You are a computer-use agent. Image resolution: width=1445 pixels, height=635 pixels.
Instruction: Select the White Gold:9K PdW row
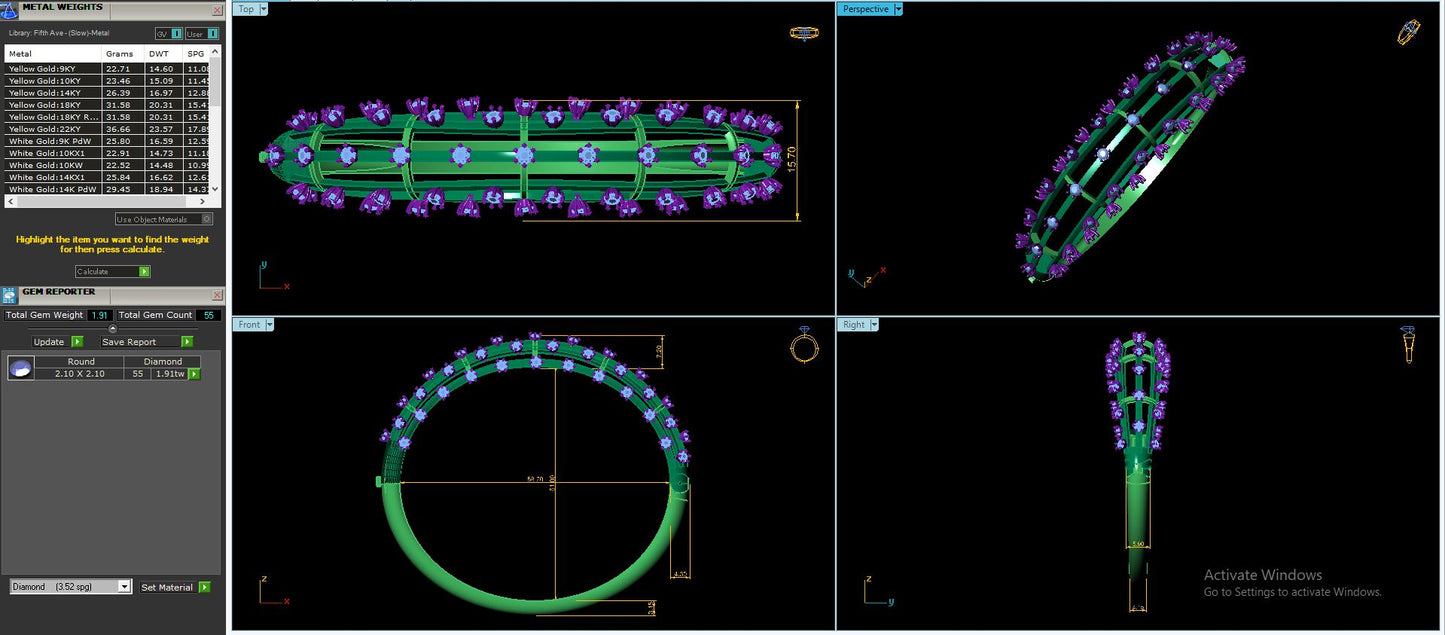tap(108, 141)
